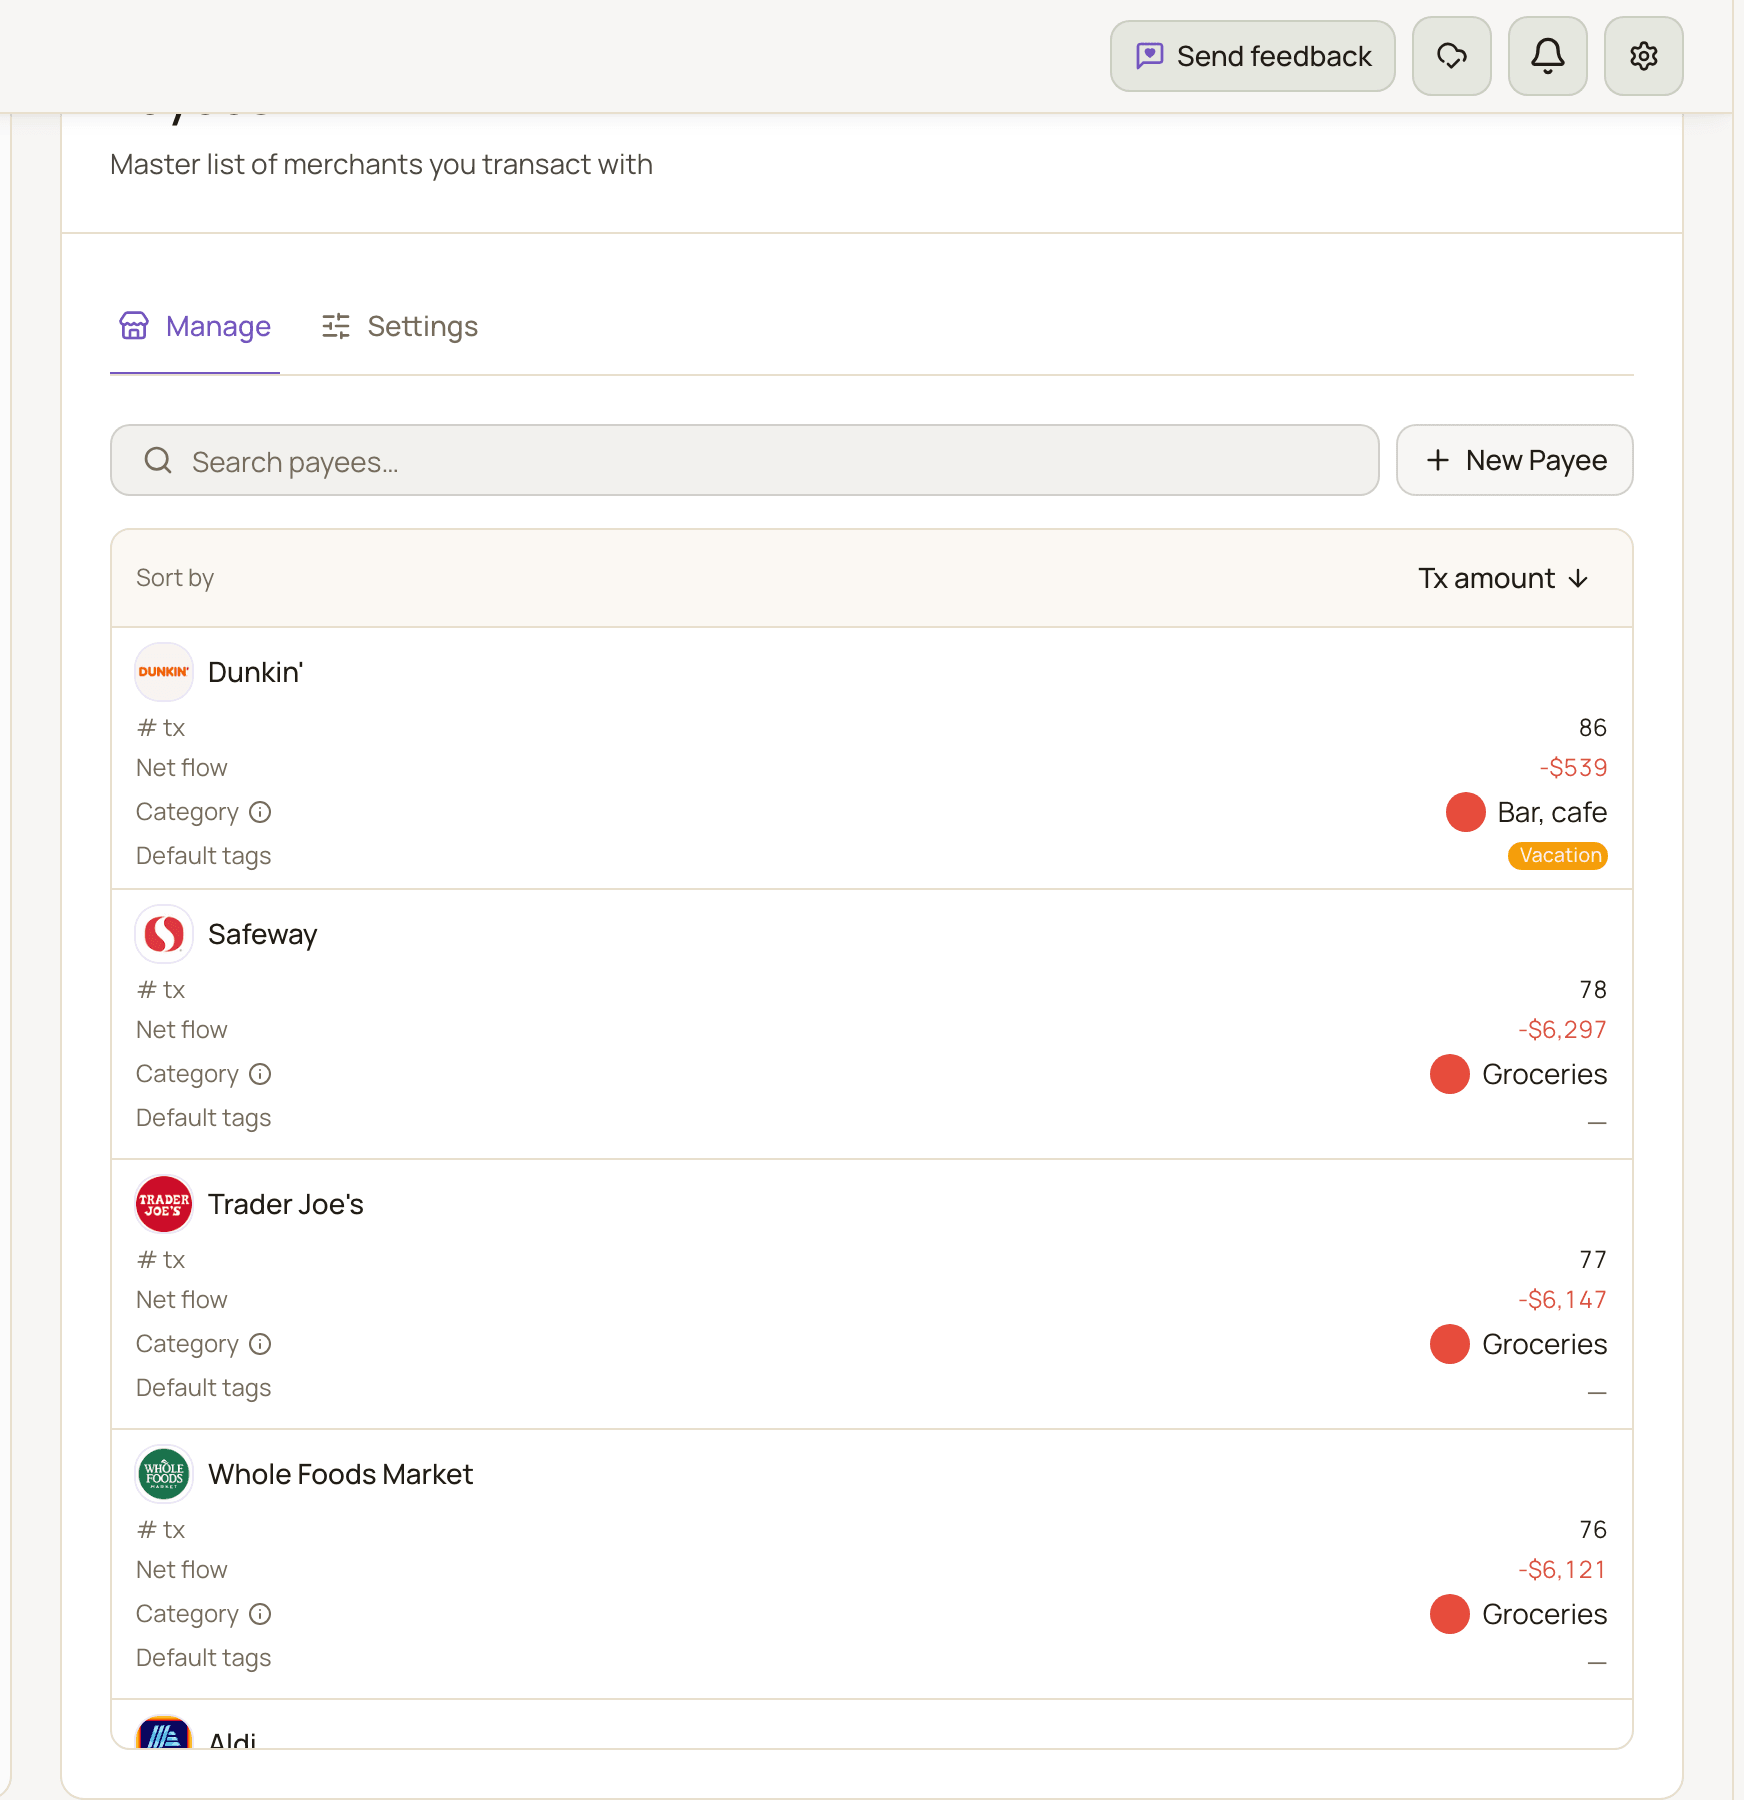The width and height of the screenshot is (1744, 1800).
Task: Switch to the Manage tab
Action: point(195,327)
